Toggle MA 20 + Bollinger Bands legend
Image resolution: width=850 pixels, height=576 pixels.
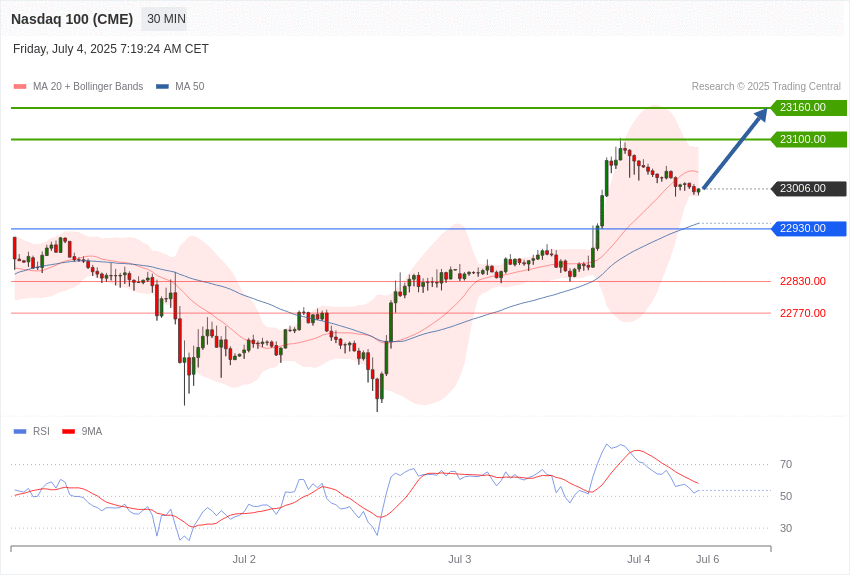pyautogui.click(x=88, y=87)
